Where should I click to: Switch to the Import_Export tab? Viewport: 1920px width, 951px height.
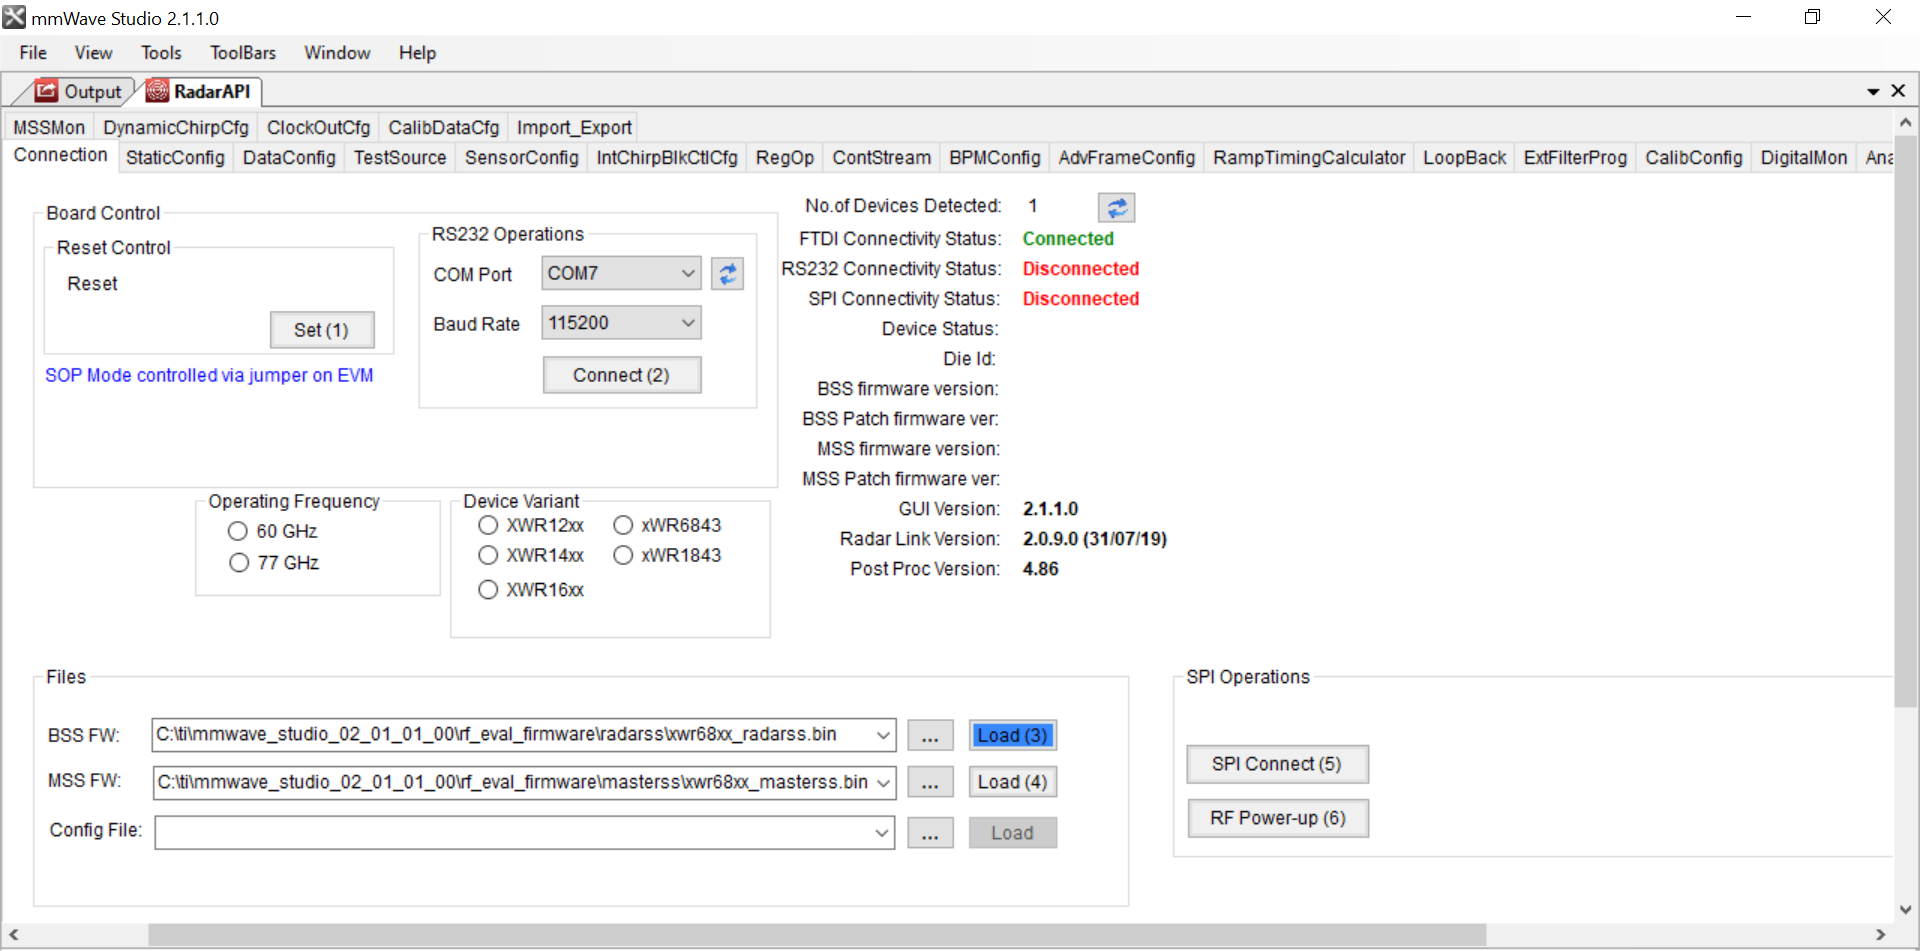coord(574,128)
